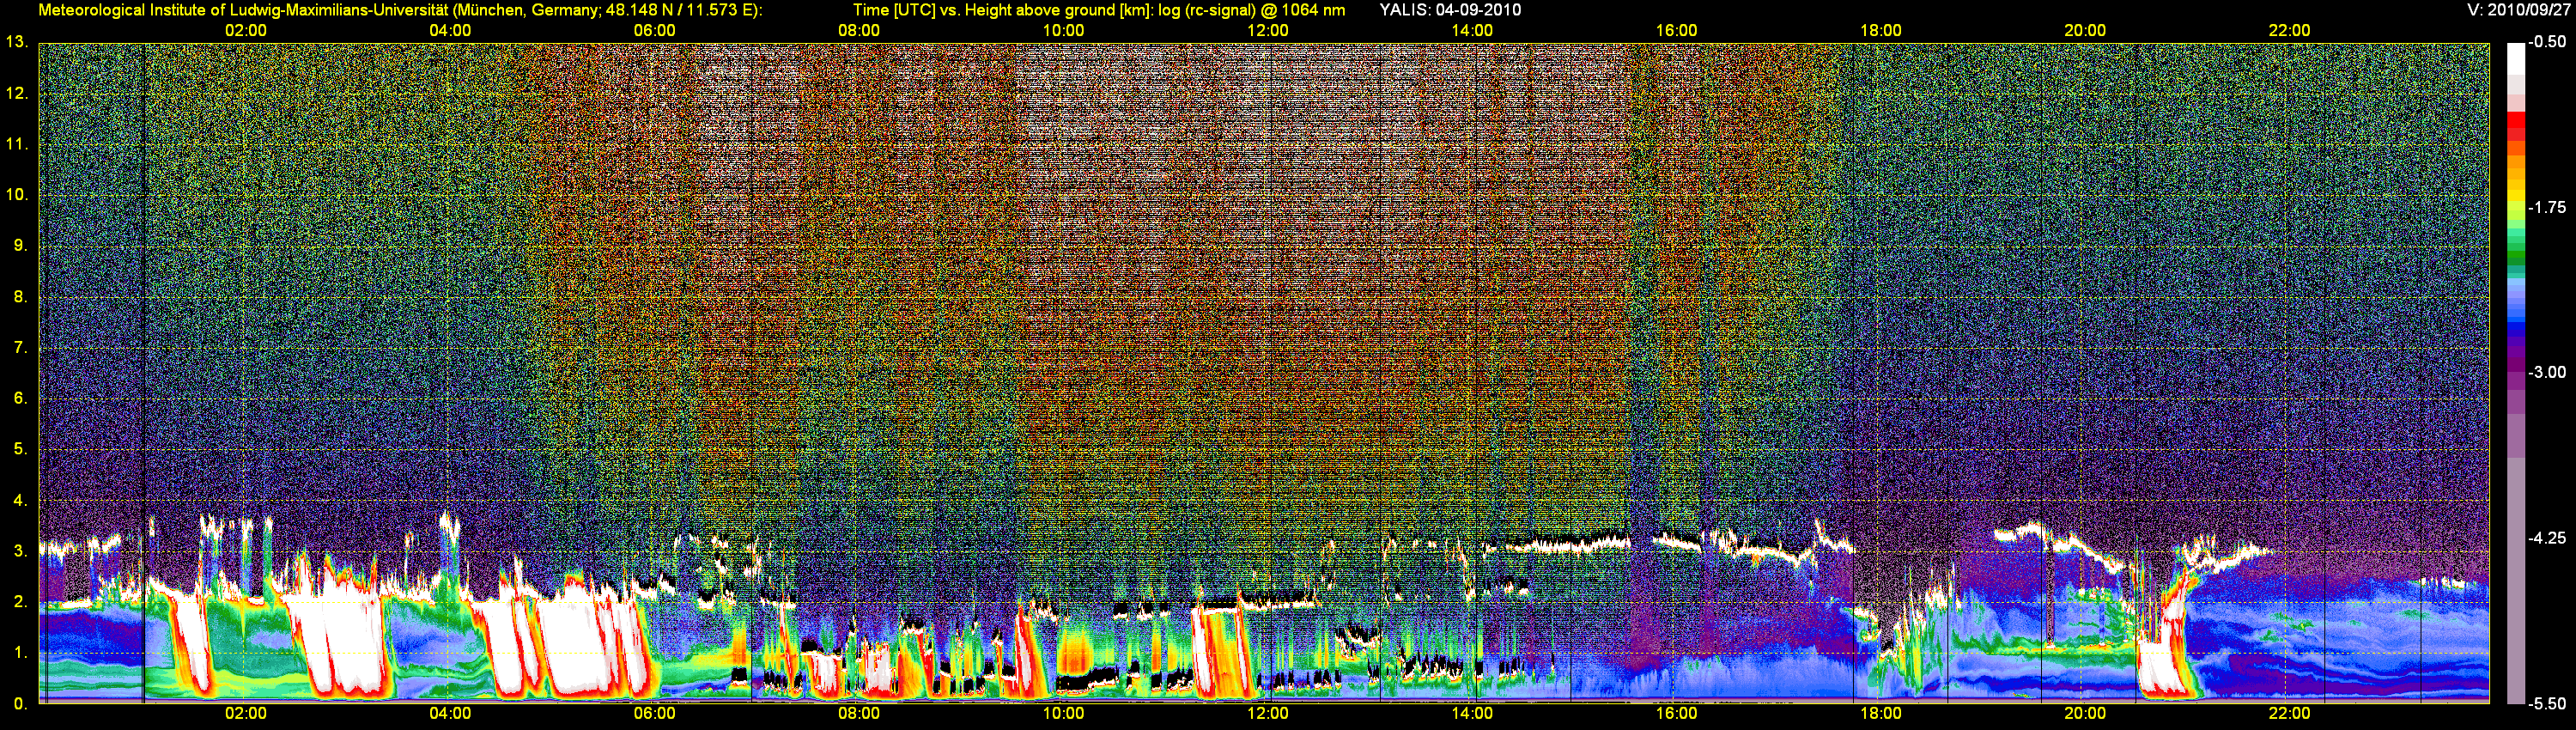Screen dimensions: 2576x730
Task: Click the 3. km height axis label
Action: [x=20, y=551]
